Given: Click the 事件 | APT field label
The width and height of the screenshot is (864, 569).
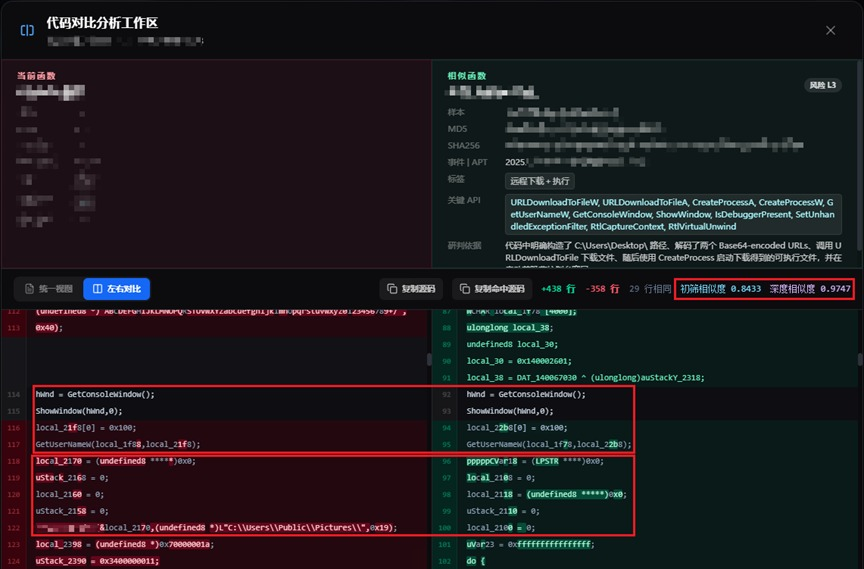Looking at the screenshot, I should (467, 162).
